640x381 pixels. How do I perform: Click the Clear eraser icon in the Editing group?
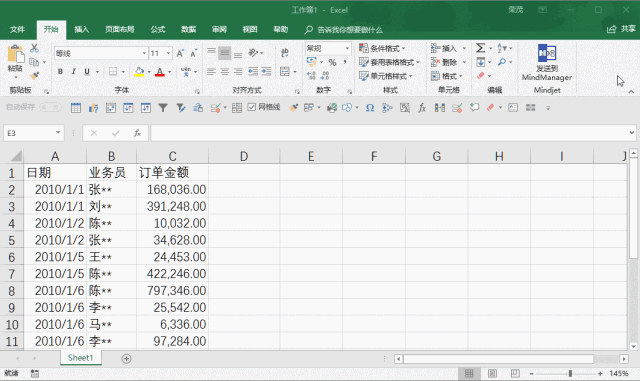481,76
